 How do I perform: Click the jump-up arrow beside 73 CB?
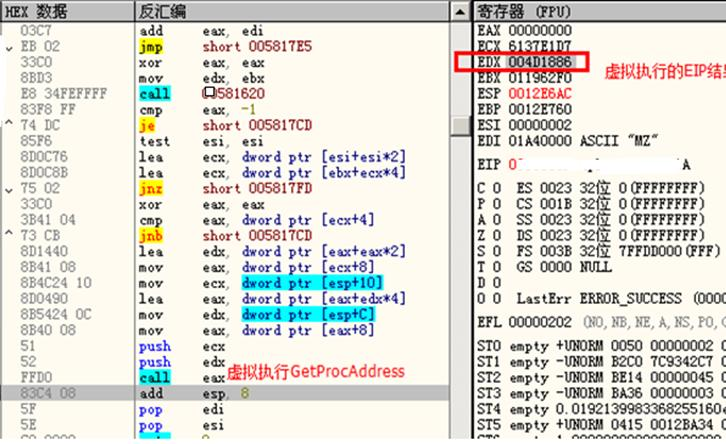(x=9, y=235)
